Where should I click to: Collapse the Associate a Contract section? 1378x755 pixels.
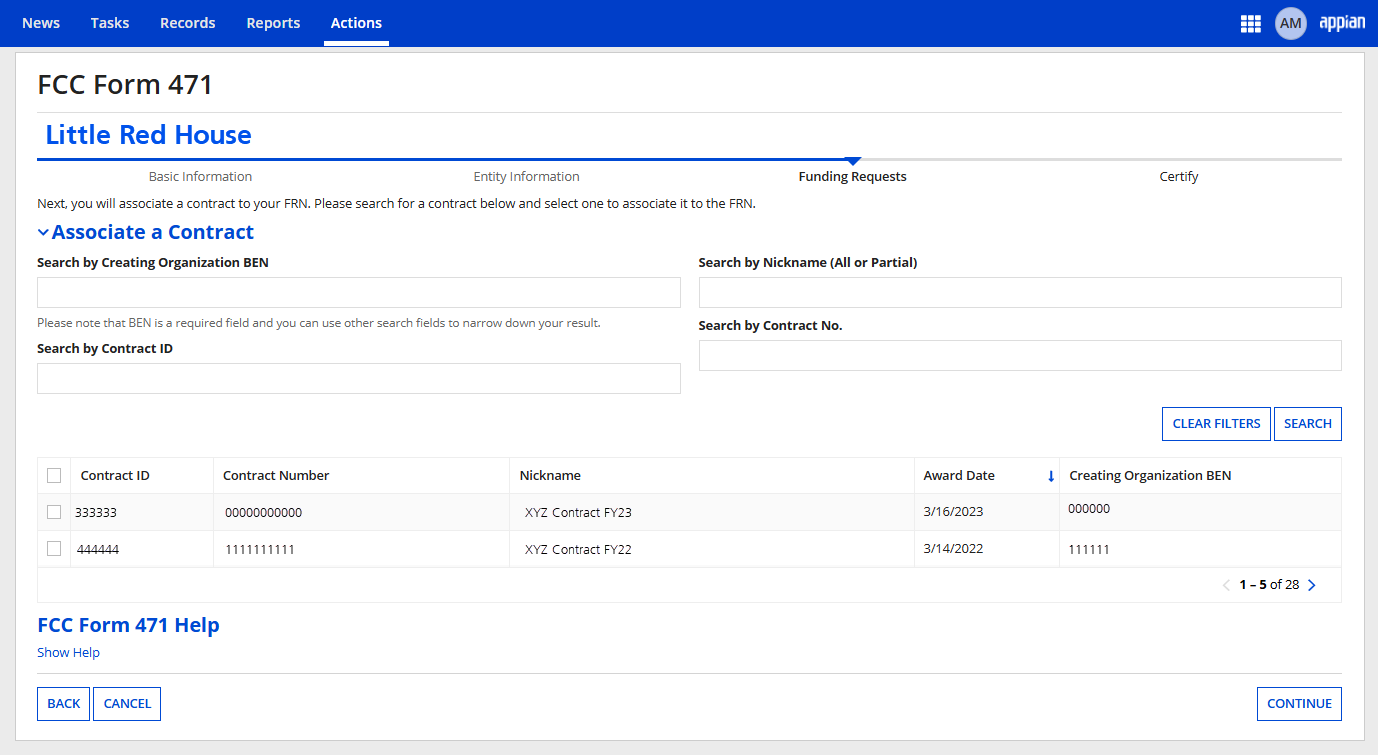point(43,233)
